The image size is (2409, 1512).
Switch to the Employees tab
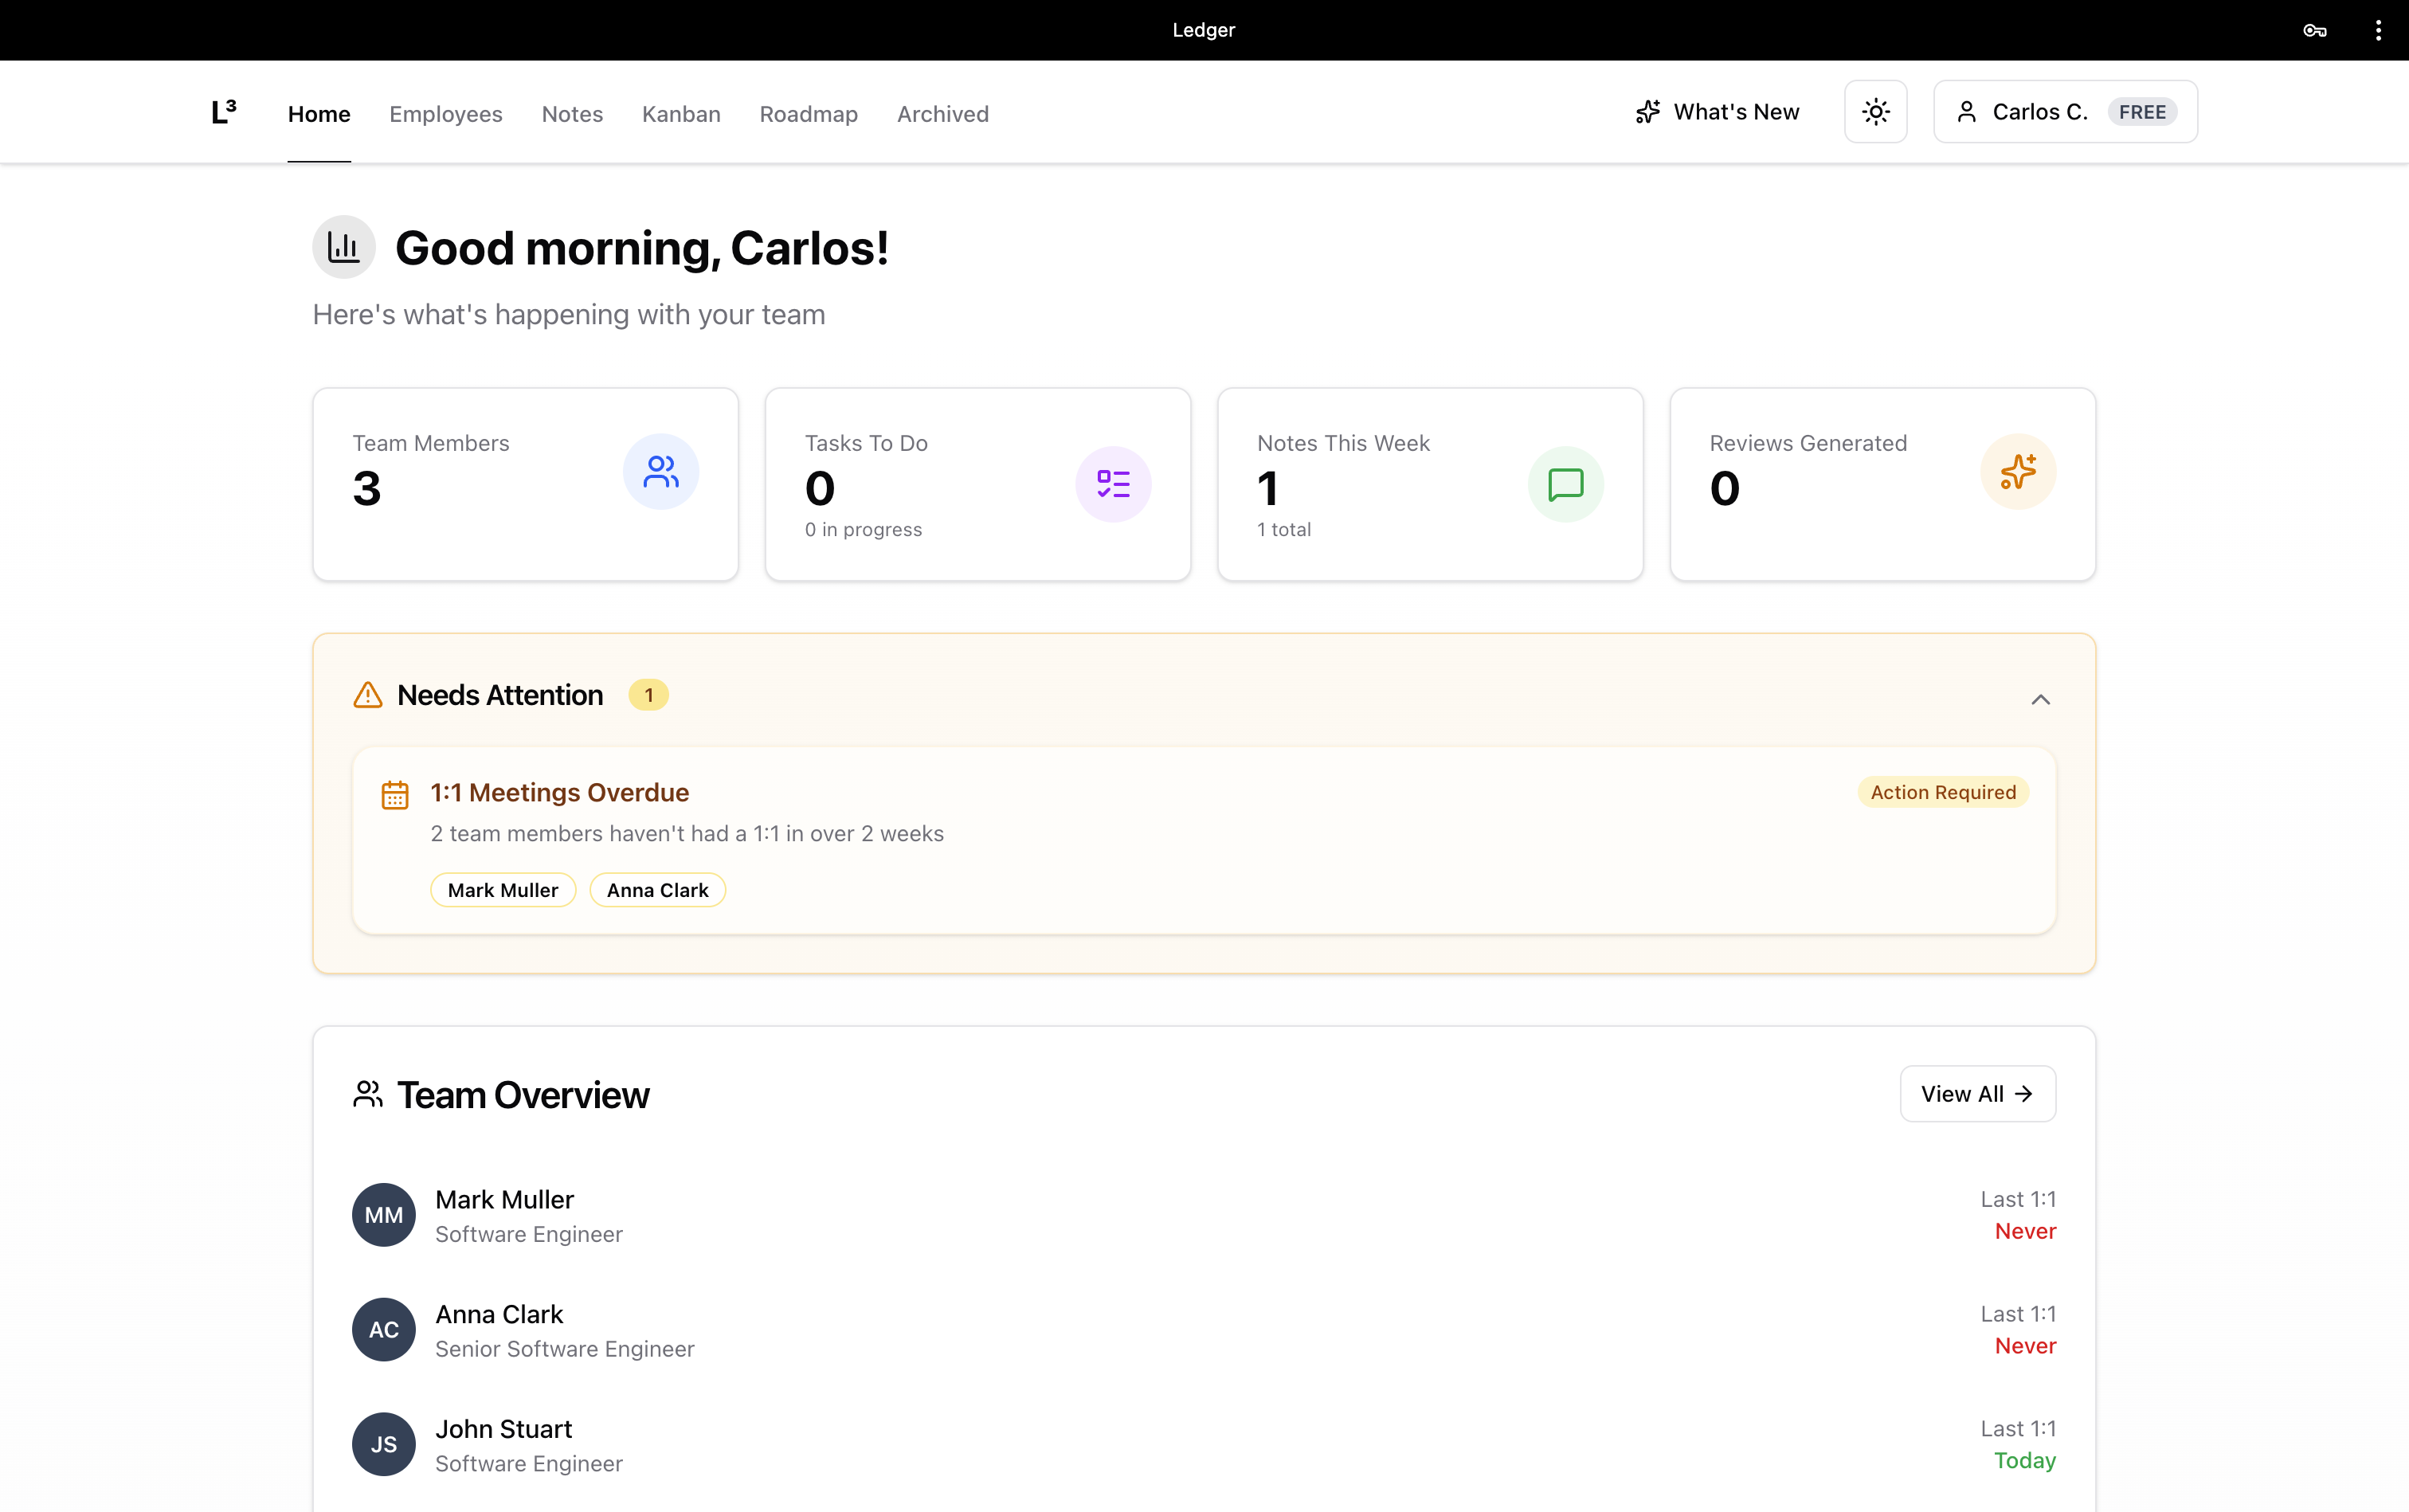point(445,114)
